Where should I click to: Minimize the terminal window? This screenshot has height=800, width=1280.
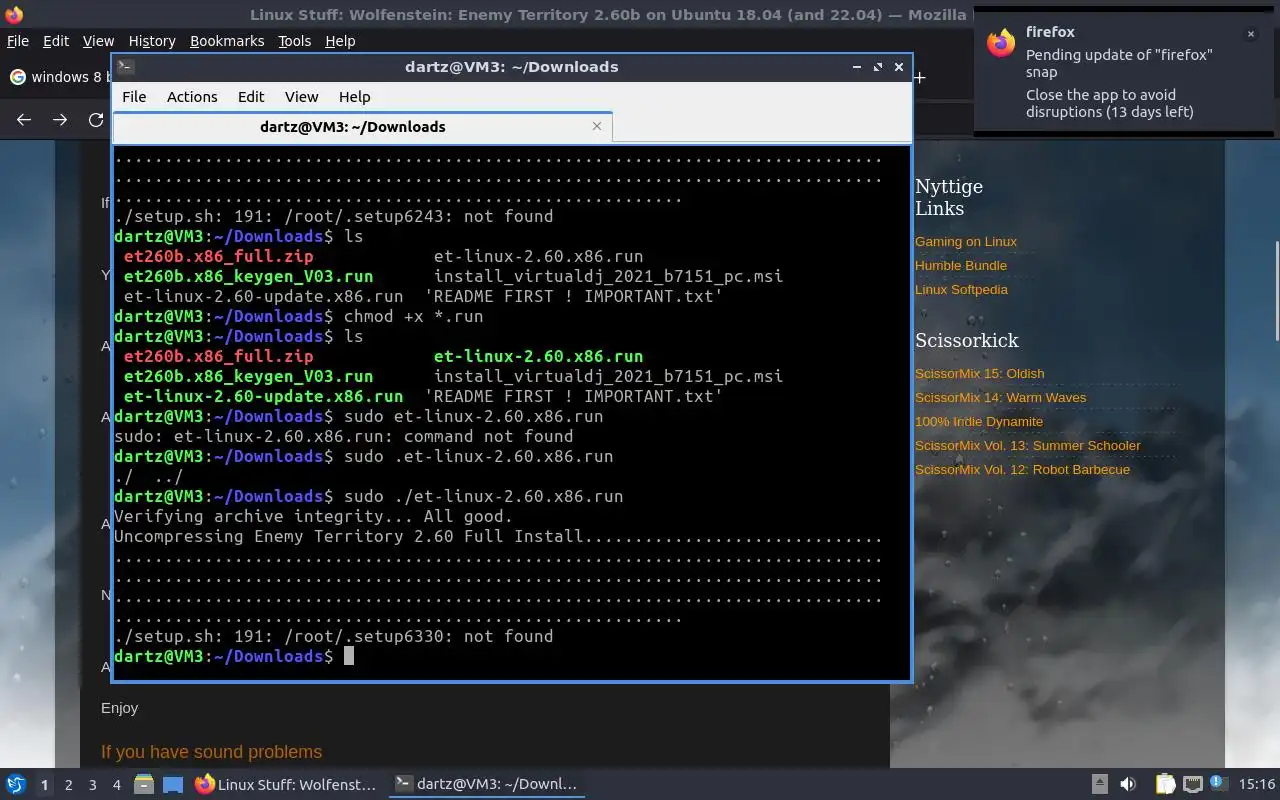point(857,67)
